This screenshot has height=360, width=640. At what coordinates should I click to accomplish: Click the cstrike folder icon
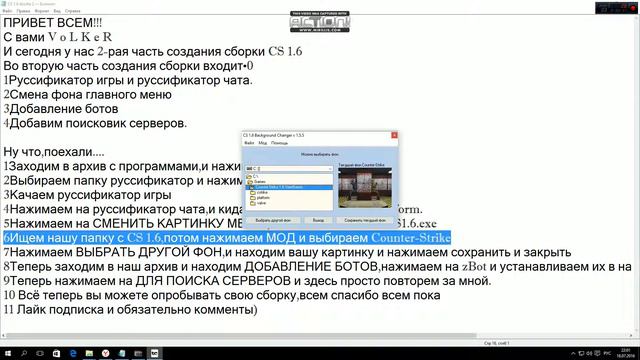point(253,192)
